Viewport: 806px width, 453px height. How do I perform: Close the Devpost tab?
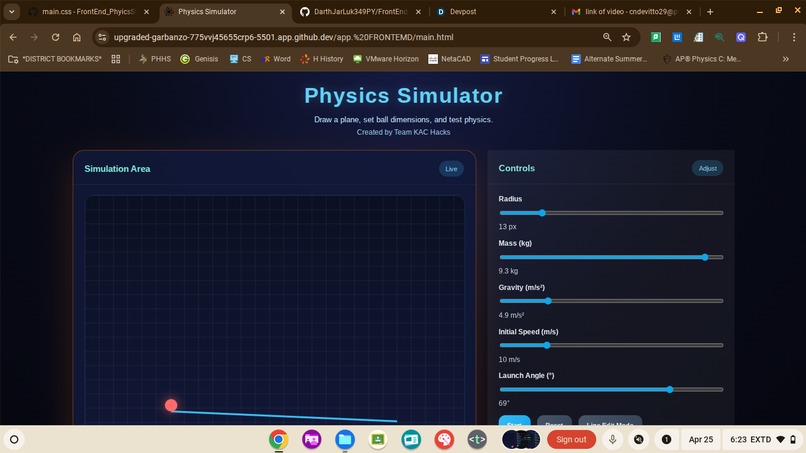[x=554, y=11]
